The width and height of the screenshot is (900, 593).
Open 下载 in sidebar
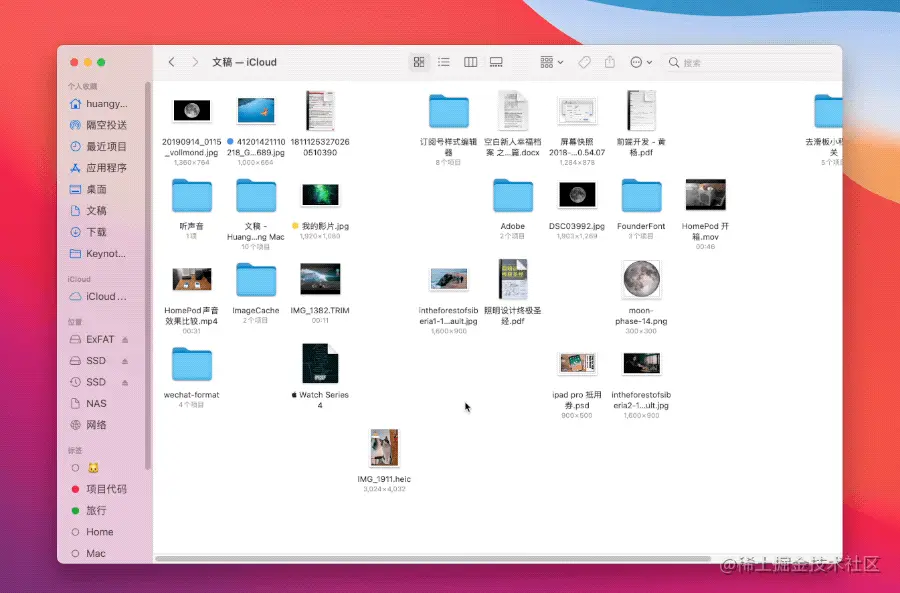pyautogui.click(x=98, y=232)
